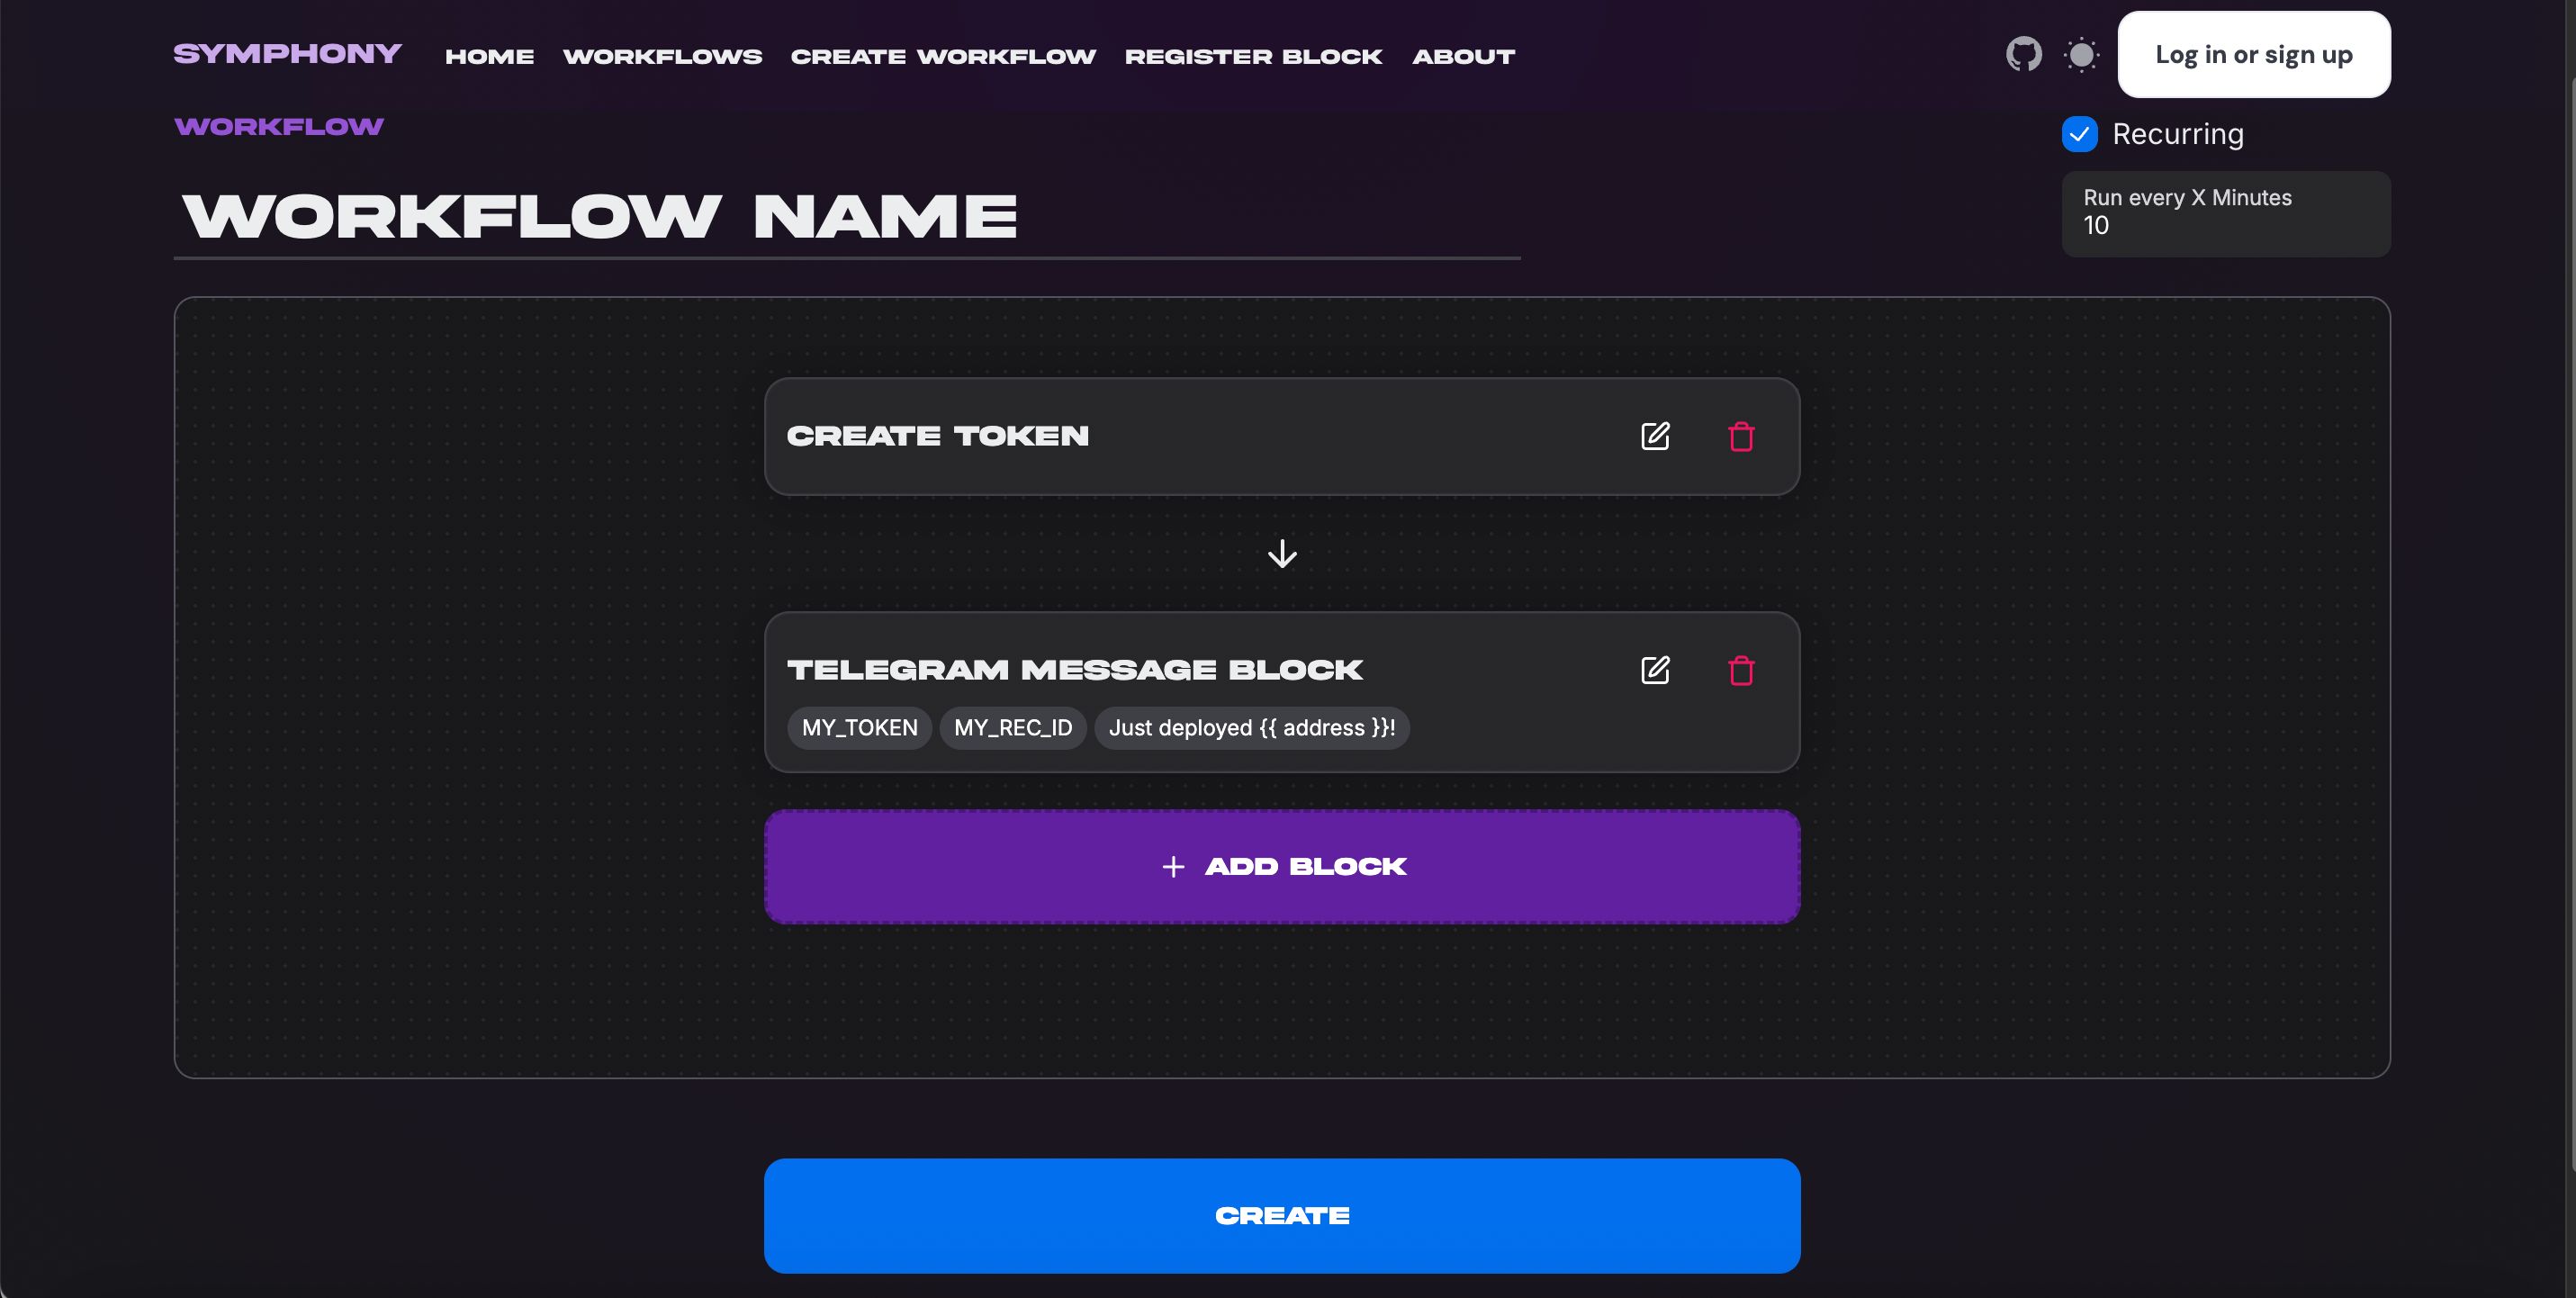Click the down arrow between workflow blocks
Screen dimensions: 2576x1298
pyautogui.click(x=1283, y=553)
